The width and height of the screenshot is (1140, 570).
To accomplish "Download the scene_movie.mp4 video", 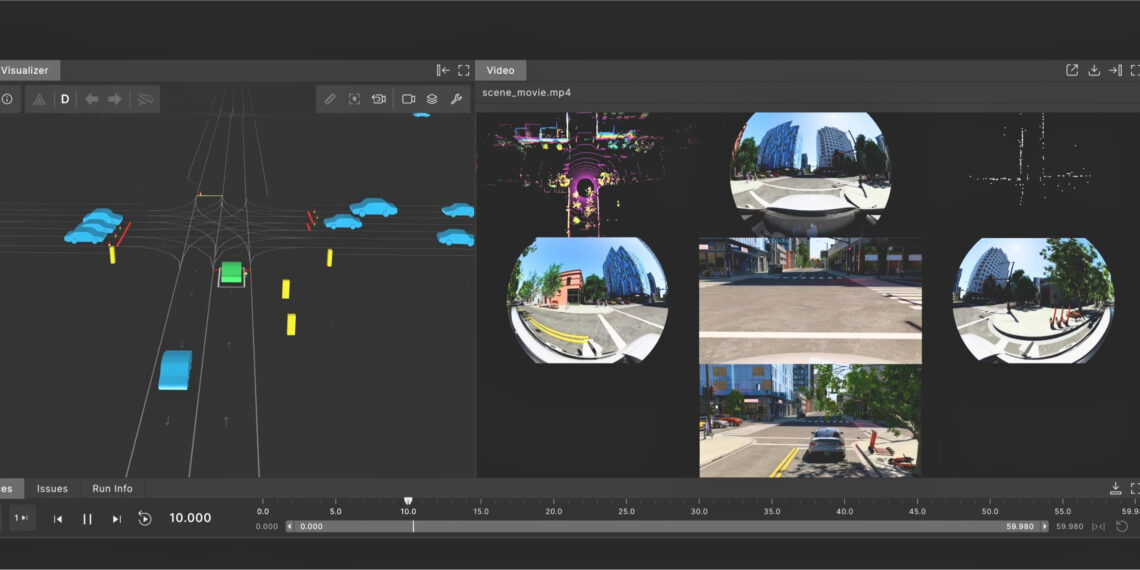I will coord(1094,70).
